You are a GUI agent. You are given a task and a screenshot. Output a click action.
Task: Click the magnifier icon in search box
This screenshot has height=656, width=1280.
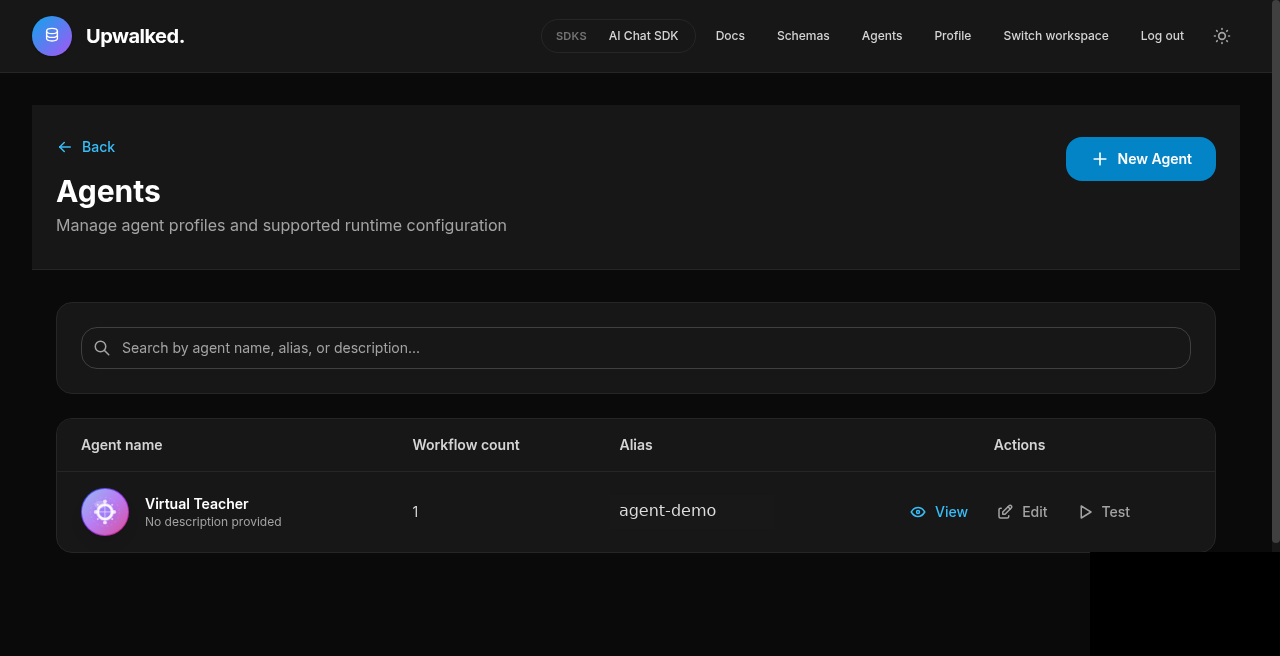[x=102, y=348]
